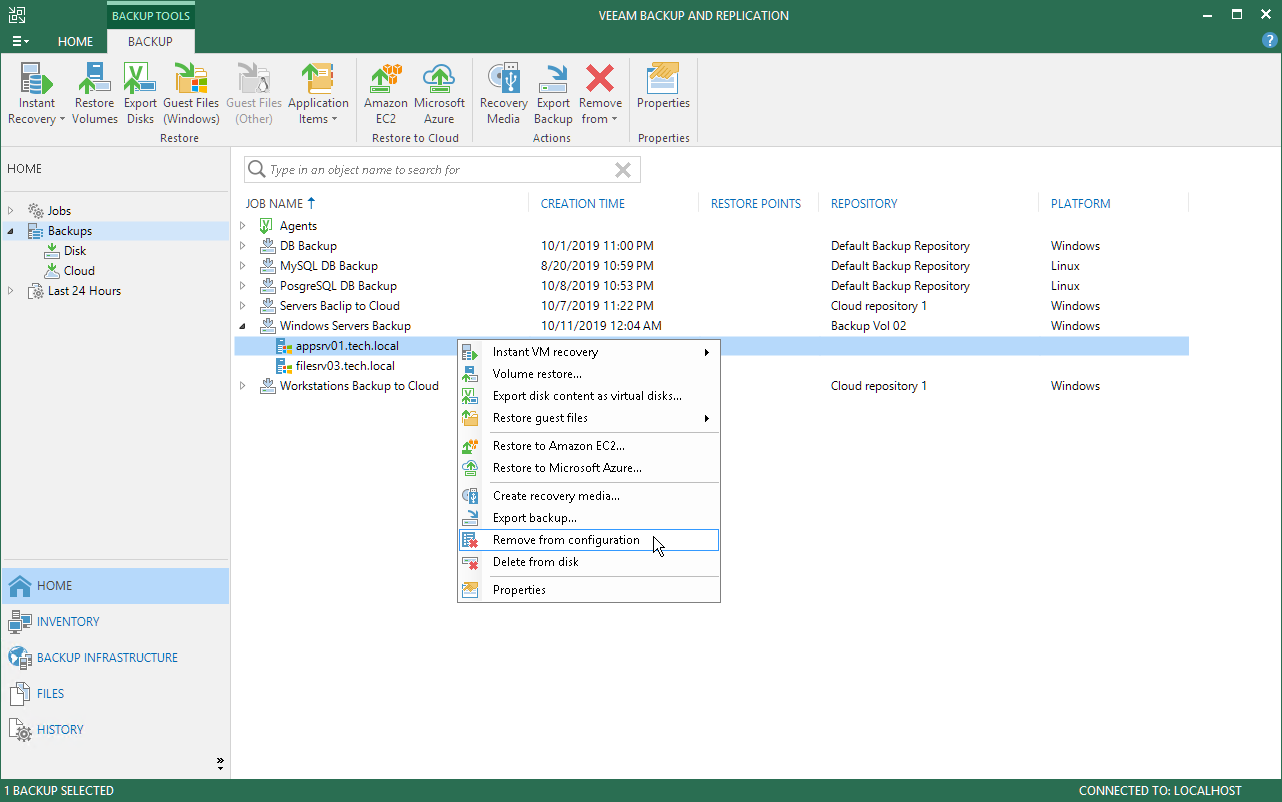Select Backups node in tree
This screenshot has width=1282, height=802.
pos(70,231)
